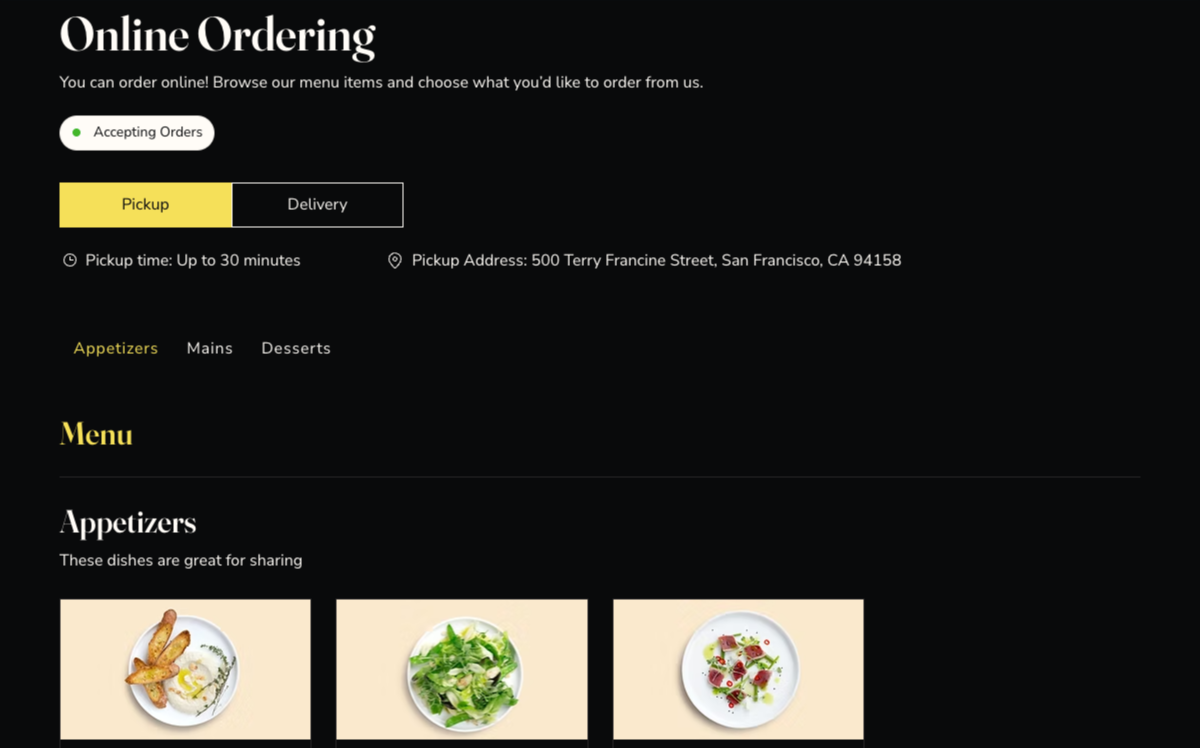Viewport: 1200px width, 748px height.
Task: Open the bread and hummus dish thumbnail
Action: pos(185,668)
